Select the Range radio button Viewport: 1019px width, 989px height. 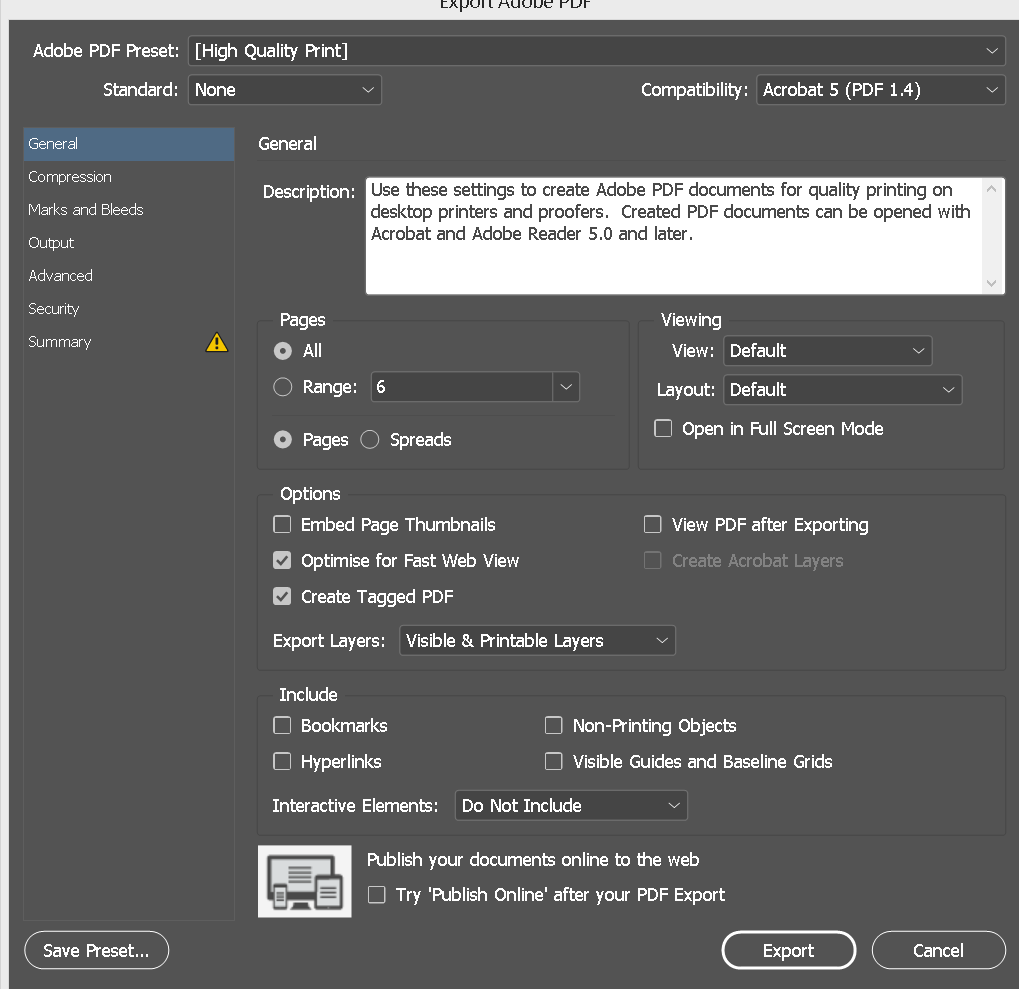[283, 387]
